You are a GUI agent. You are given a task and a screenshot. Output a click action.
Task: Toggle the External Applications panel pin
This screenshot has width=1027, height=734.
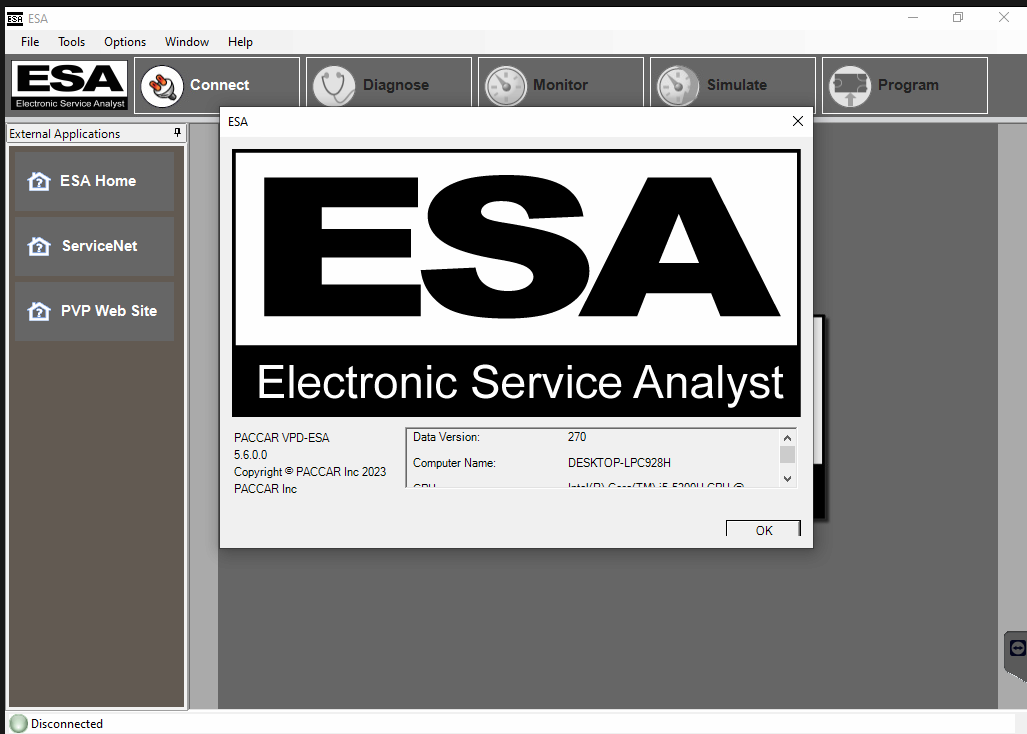[x=178, y=133]
